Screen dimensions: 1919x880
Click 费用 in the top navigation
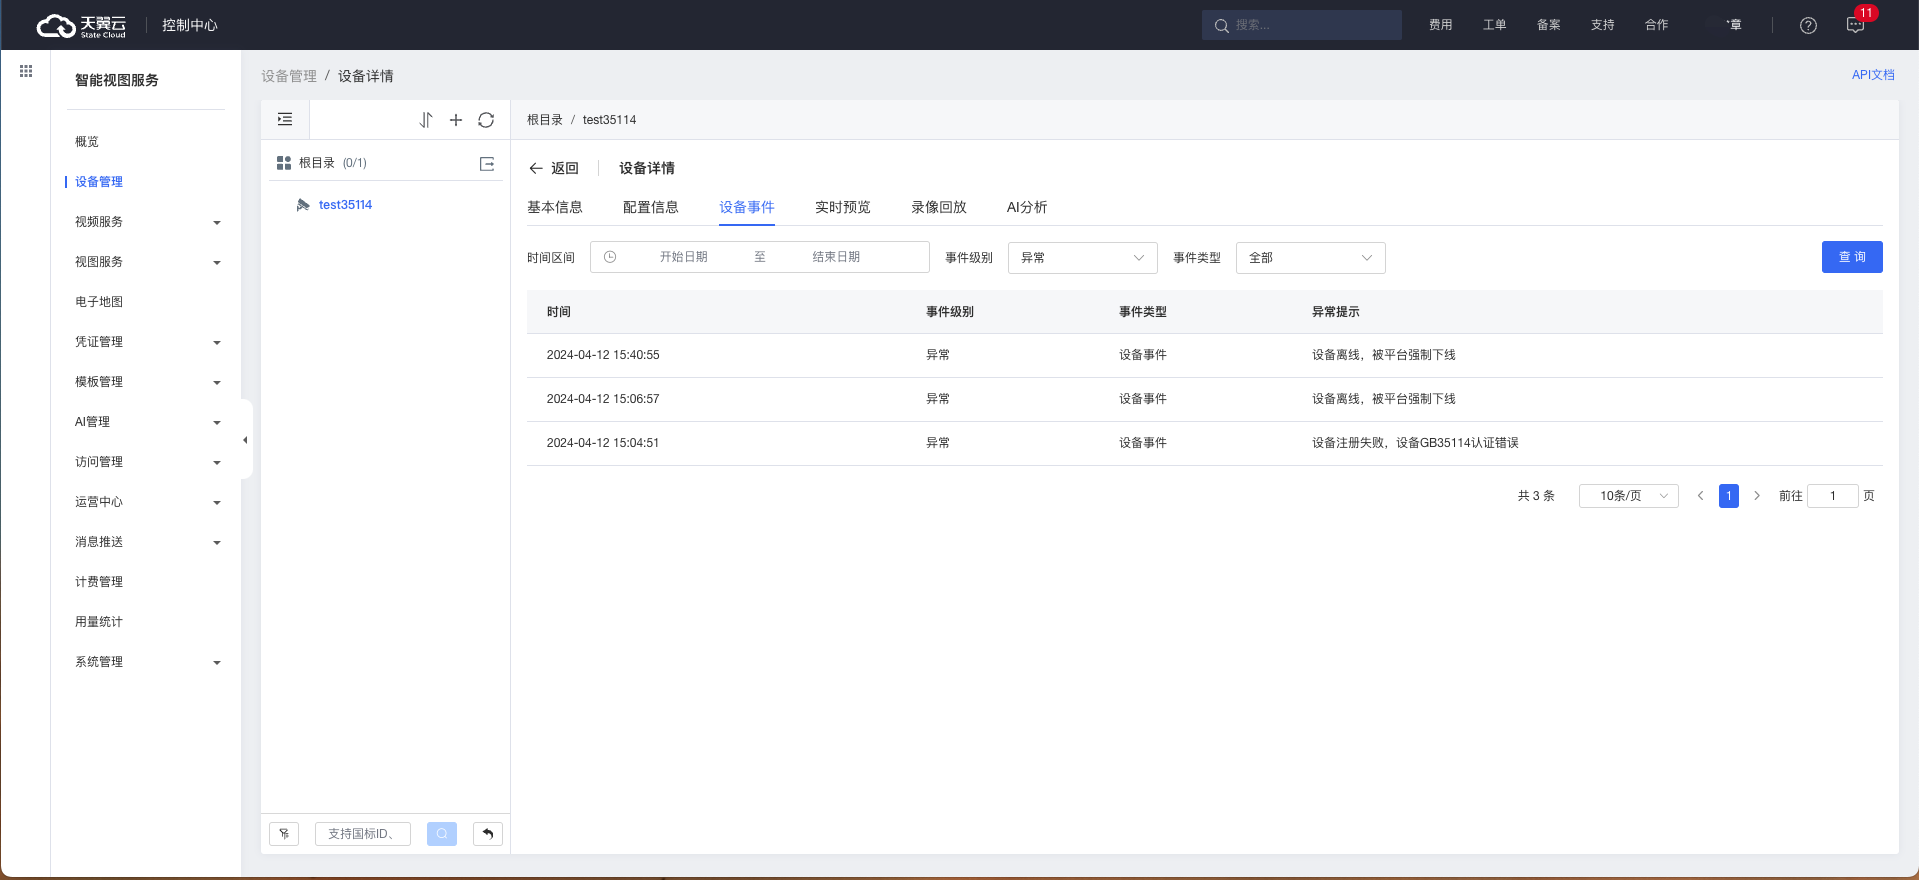pyautogui.click(x=1441, y=25)
